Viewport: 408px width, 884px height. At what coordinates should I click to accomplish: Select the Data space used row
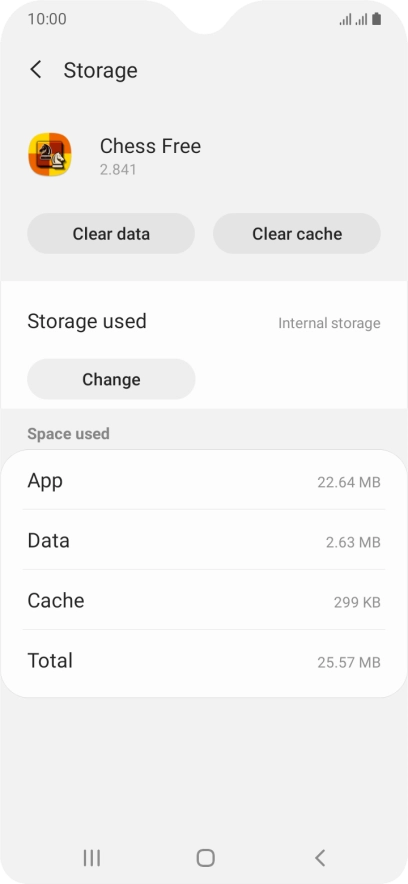(204, 541)
